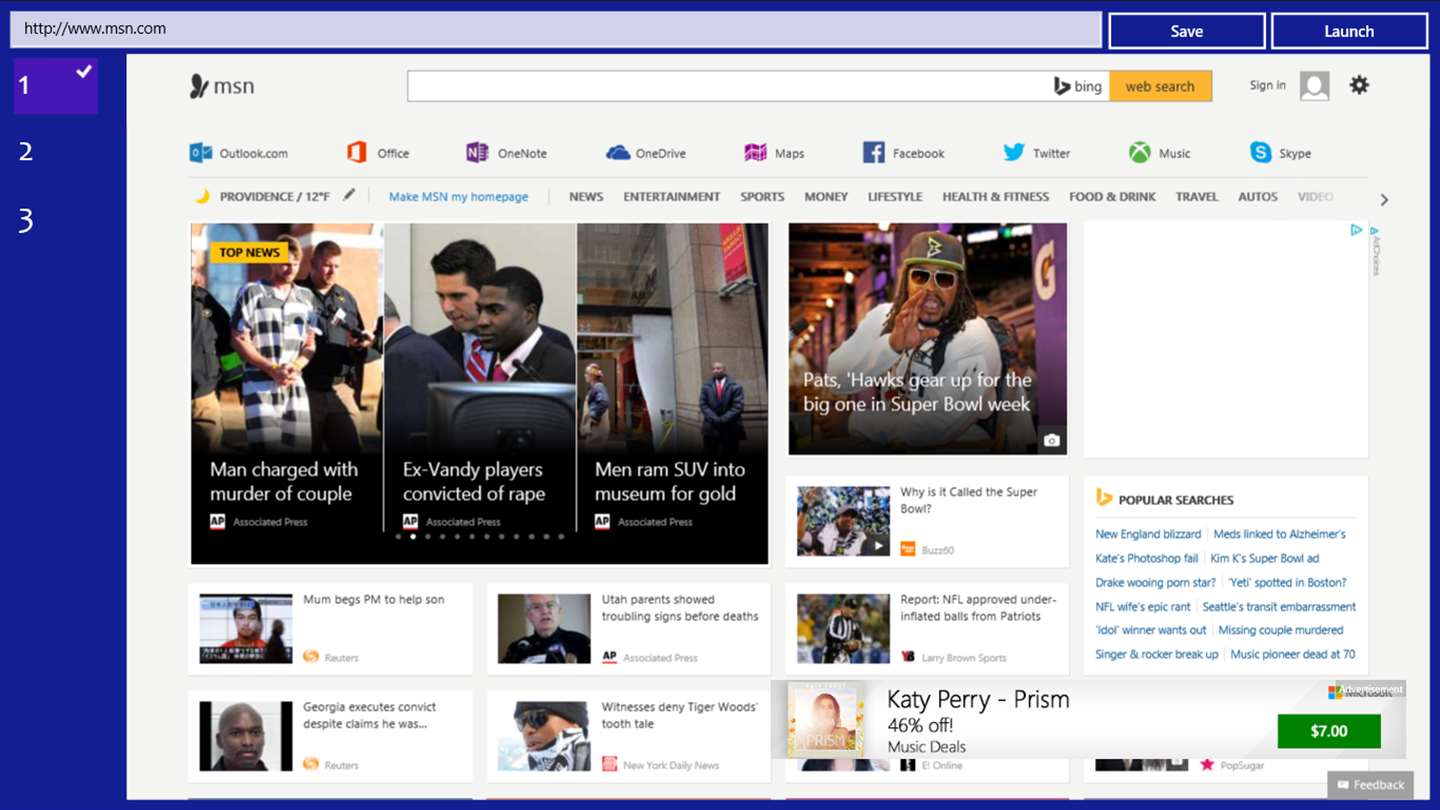
Task: Select slot 2 in the sidebar
Action: 26,152
